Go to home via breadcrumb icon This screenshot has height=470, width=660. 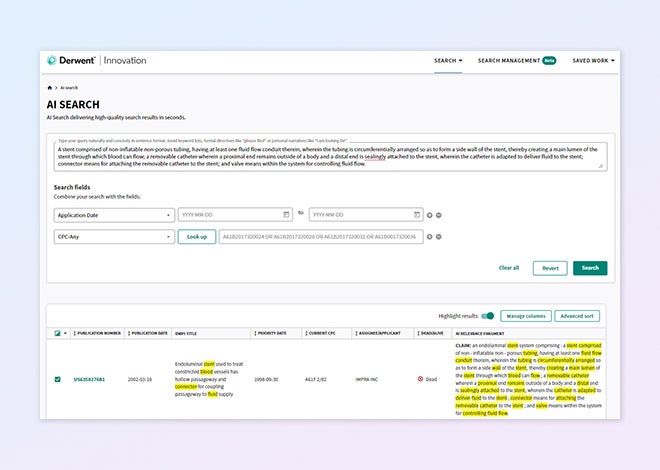49,88
